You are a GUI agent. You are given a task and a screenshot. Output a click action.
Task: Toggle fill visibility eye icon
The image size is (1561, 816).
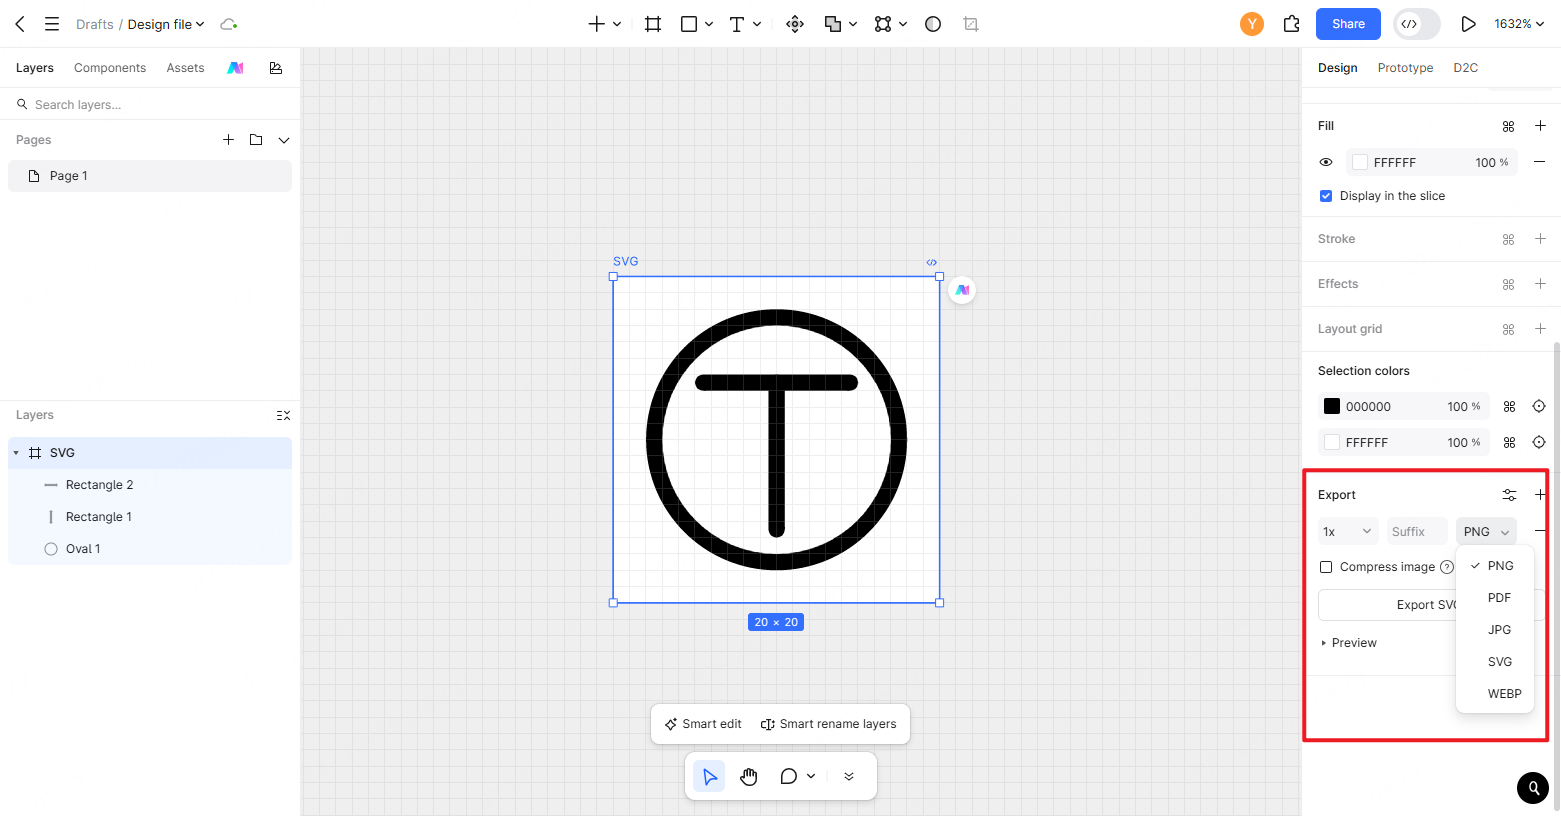click(x=1326, y=162)
